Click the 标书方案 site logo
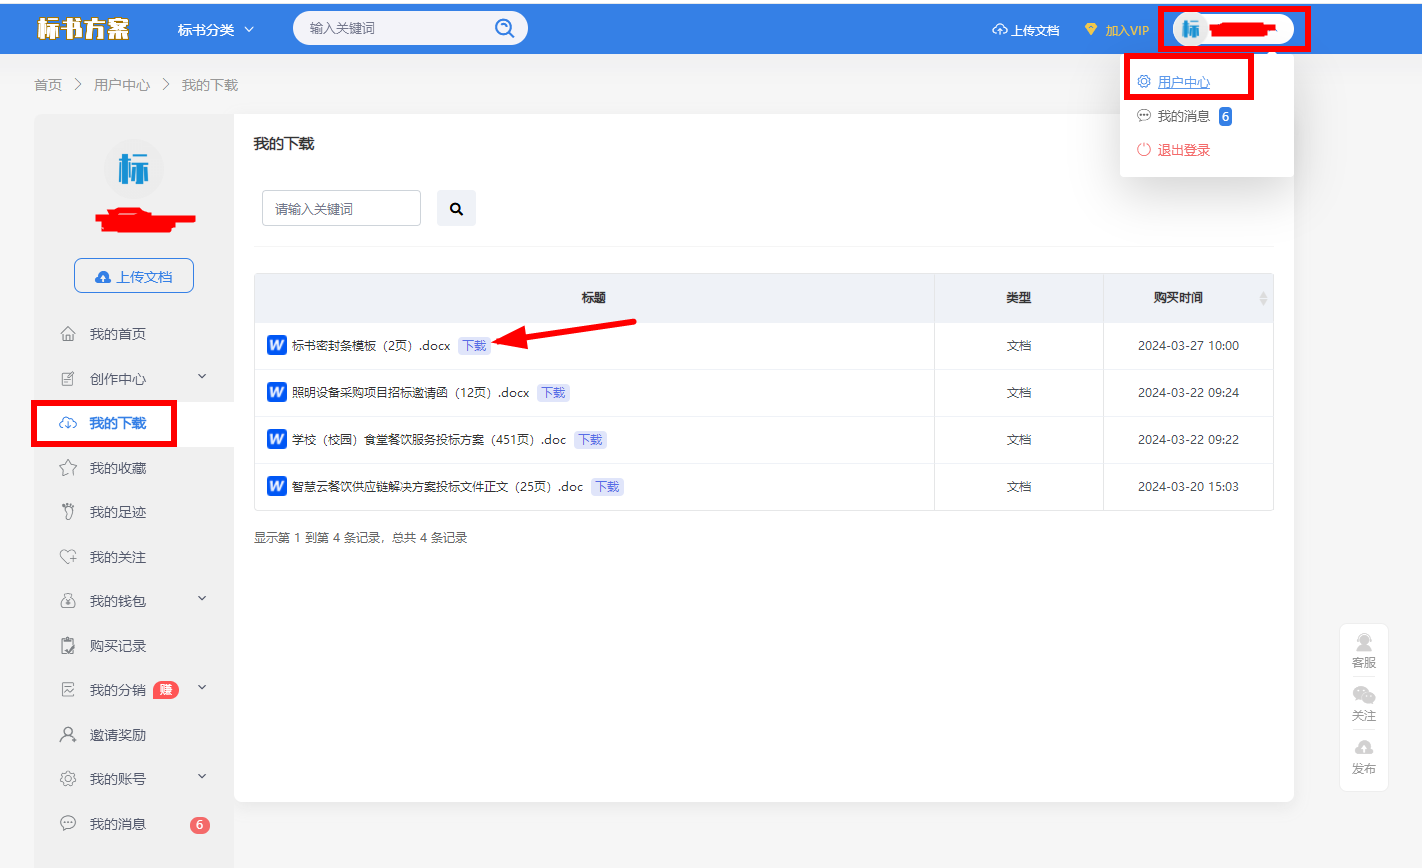The image size is (1422, 868). pos(84,29)
